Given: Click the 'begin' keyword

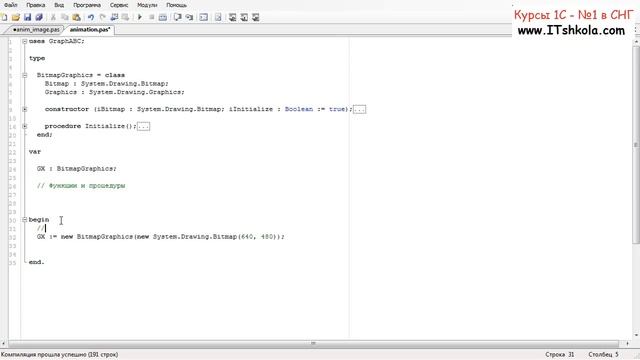Looking at the screenshot, I should [39, 220].
